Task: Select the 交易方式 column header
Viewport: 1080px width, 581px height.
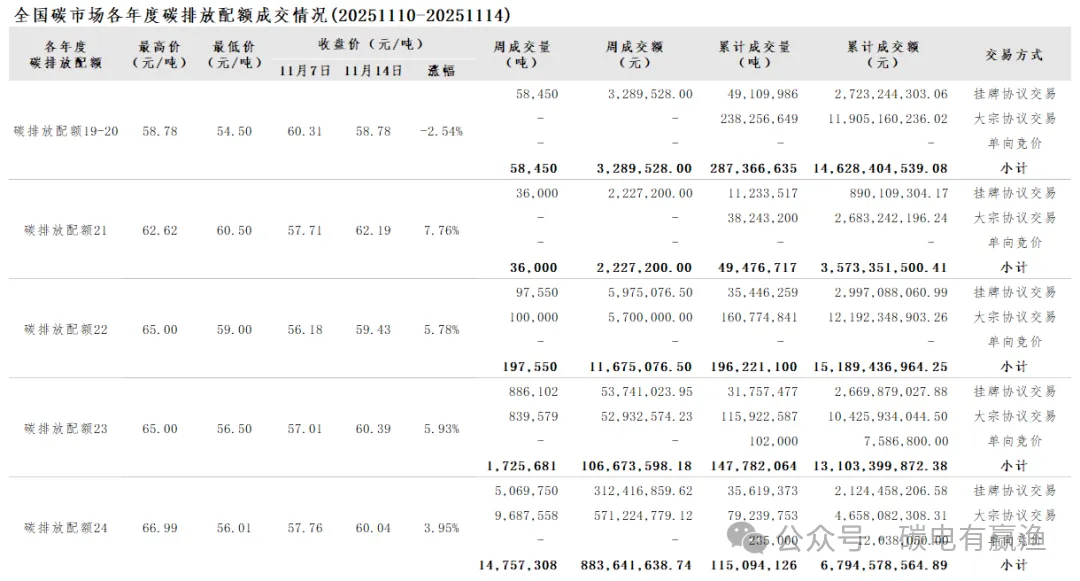Action: 1014,55
